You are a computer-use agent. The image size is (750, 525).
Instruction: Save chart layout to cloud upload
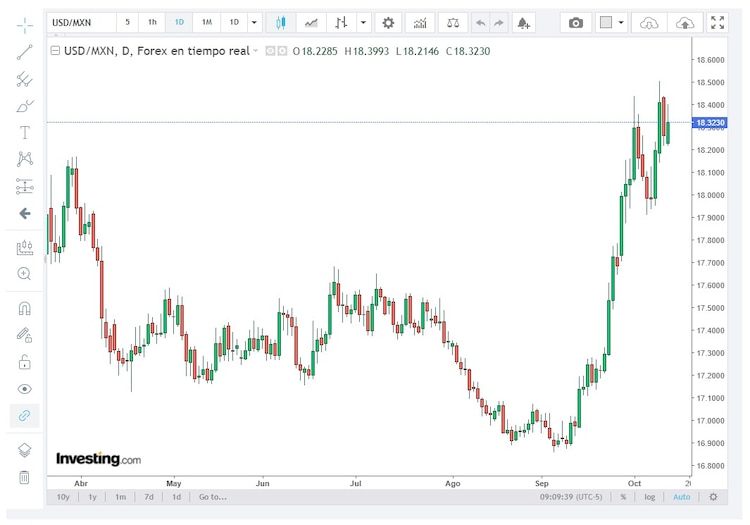click(685, 22)
